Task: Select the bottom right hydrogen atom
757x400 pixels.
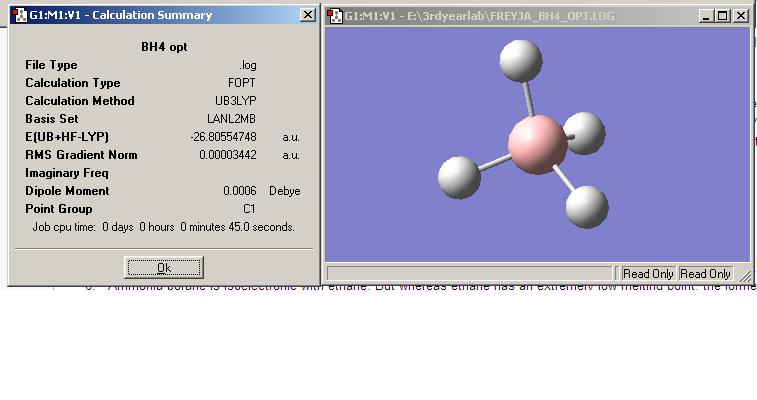Action: [x=587, y=207]
